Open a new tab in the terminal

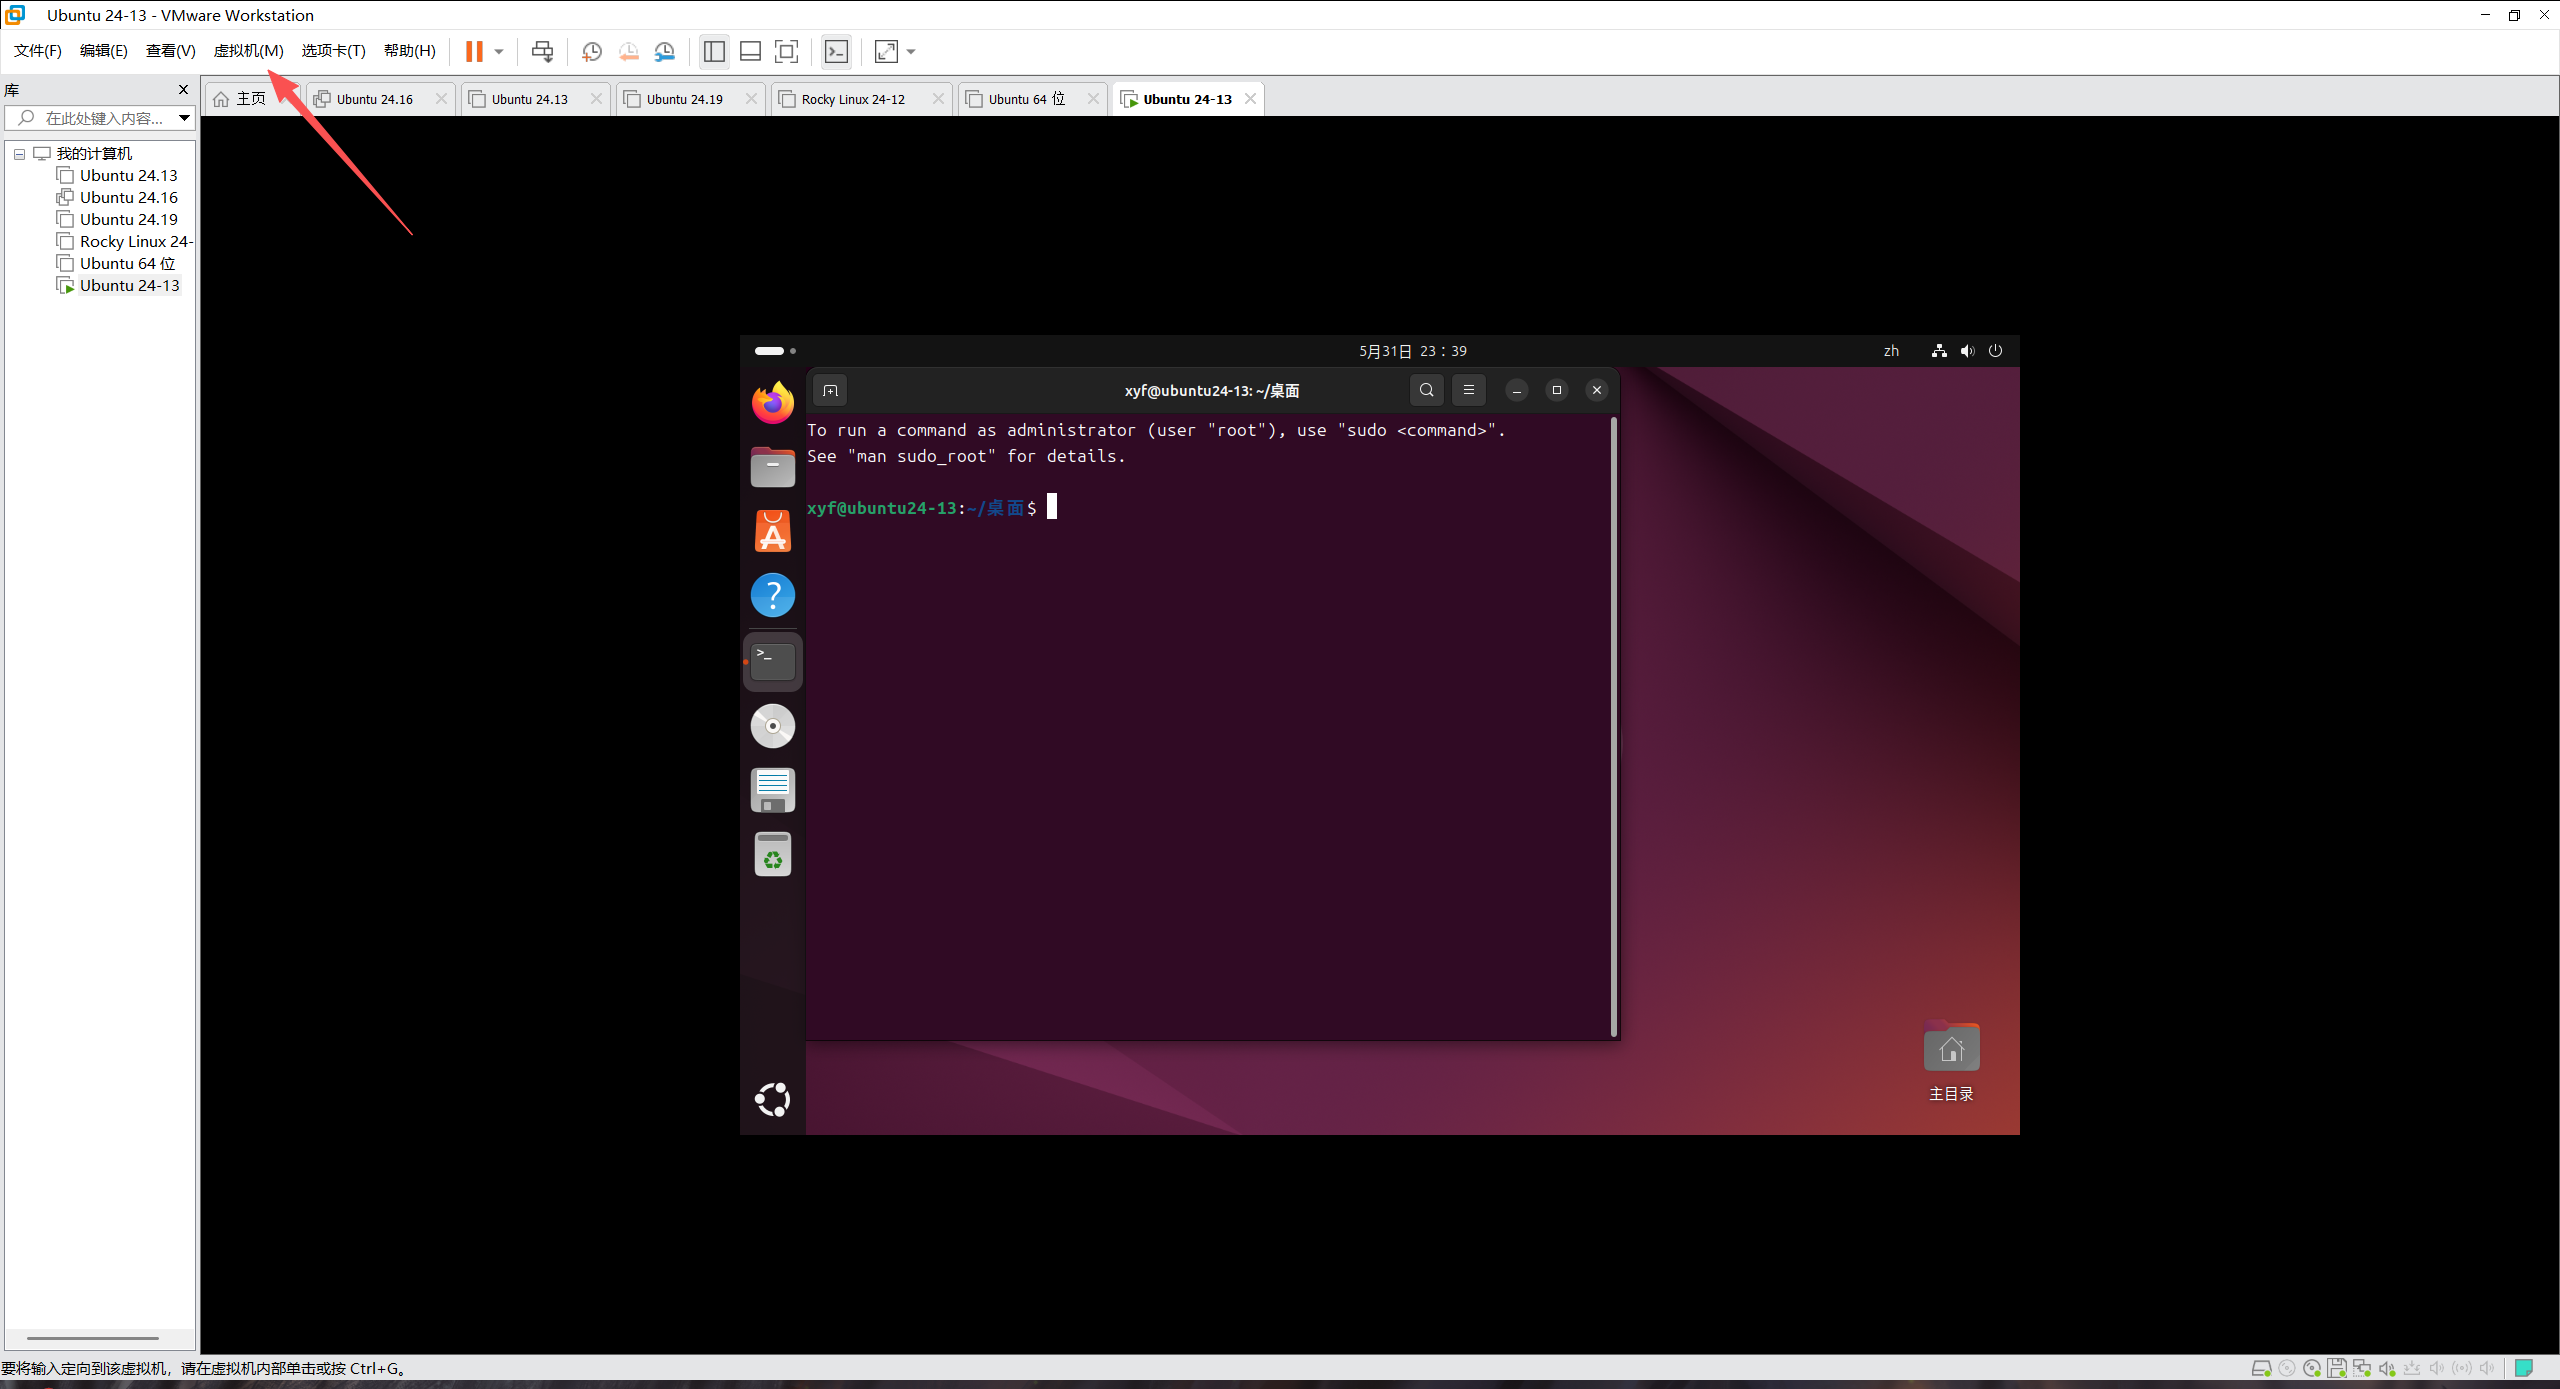pyautogui.click(x=830, y=390)
